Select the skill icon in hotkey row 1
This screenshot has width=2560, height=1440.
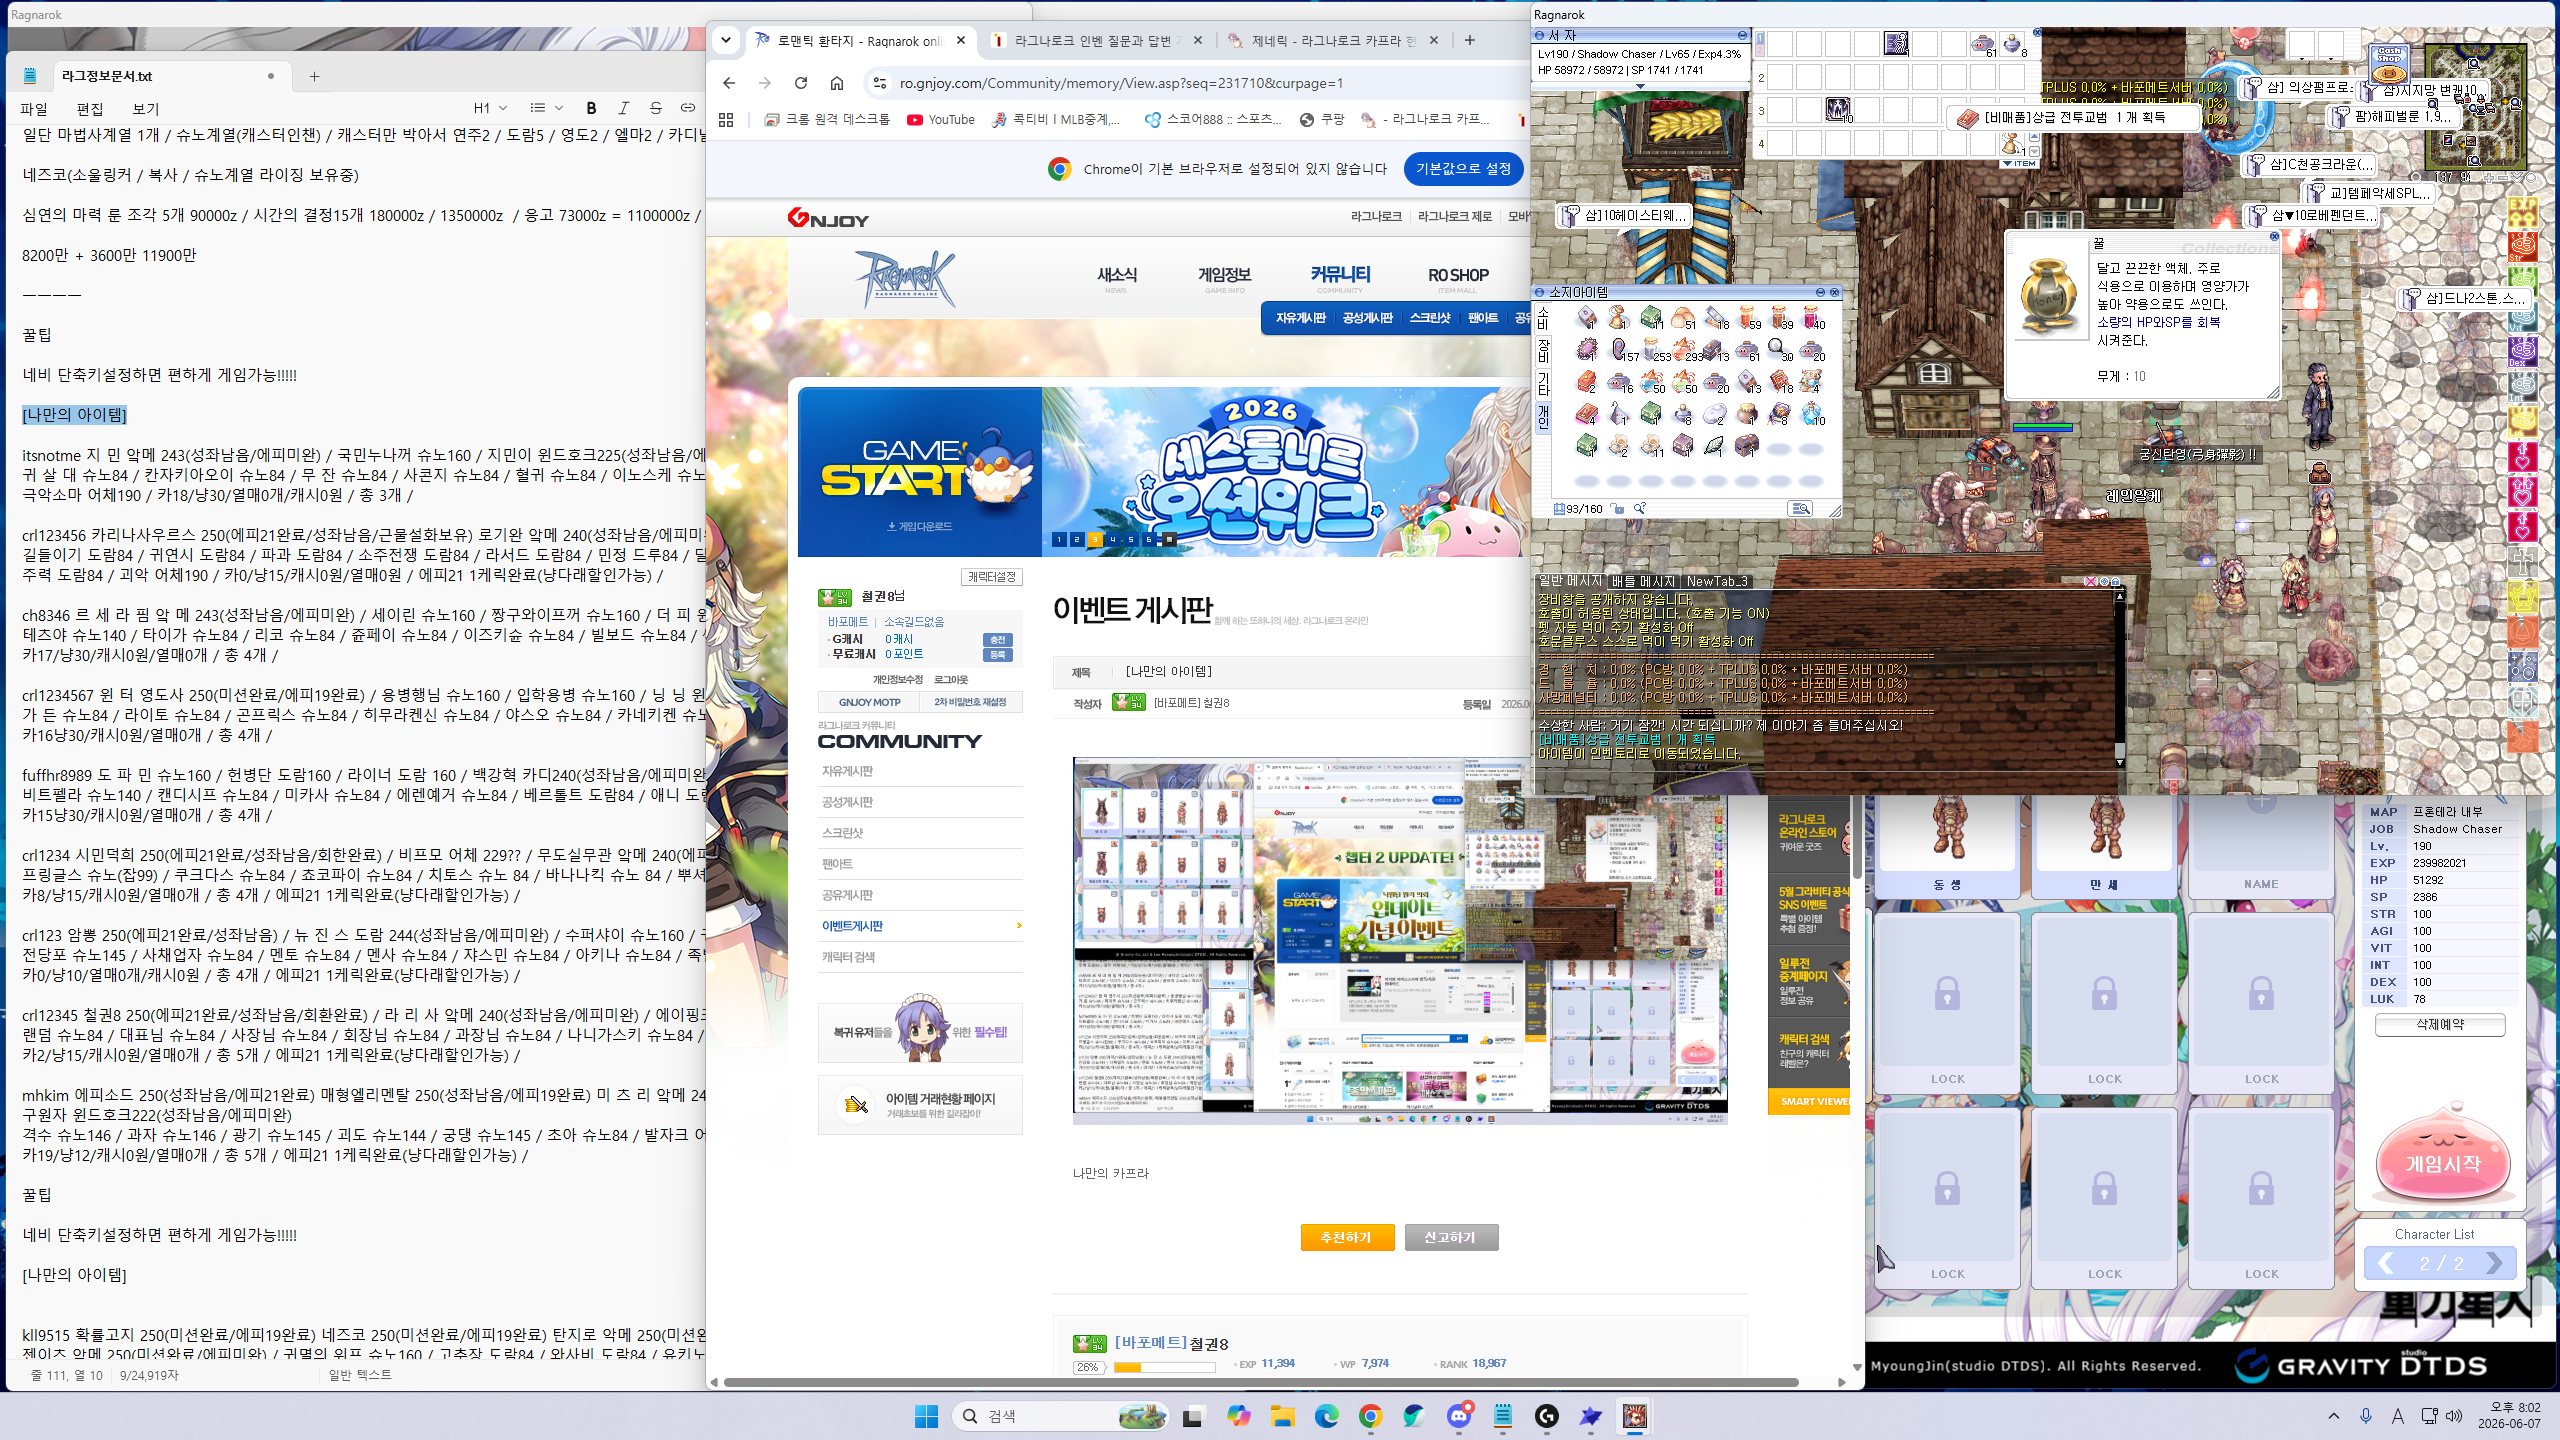(x=1896, y=43)
